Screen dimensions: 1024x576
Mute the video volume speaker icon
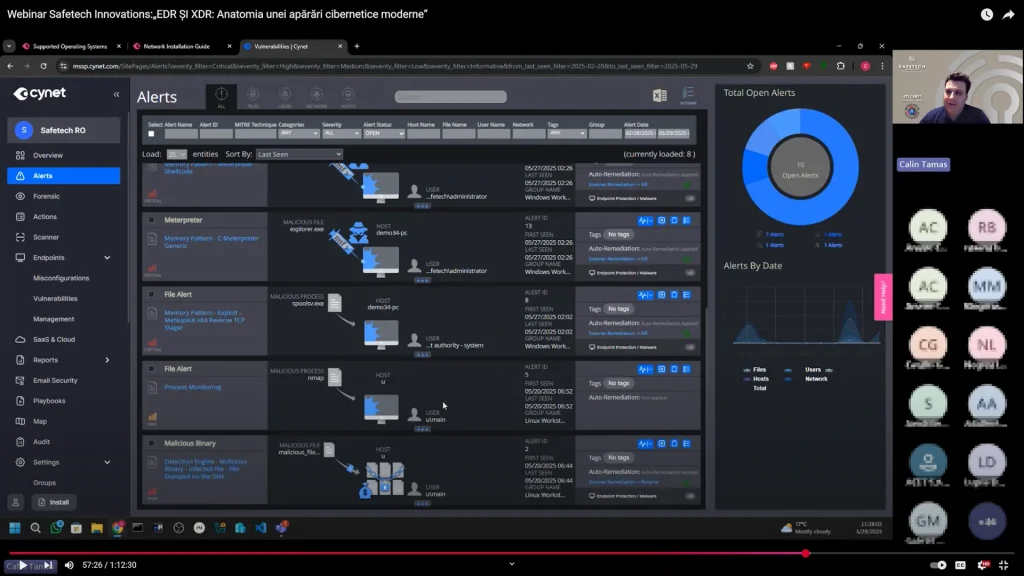(x=69, y=565)
